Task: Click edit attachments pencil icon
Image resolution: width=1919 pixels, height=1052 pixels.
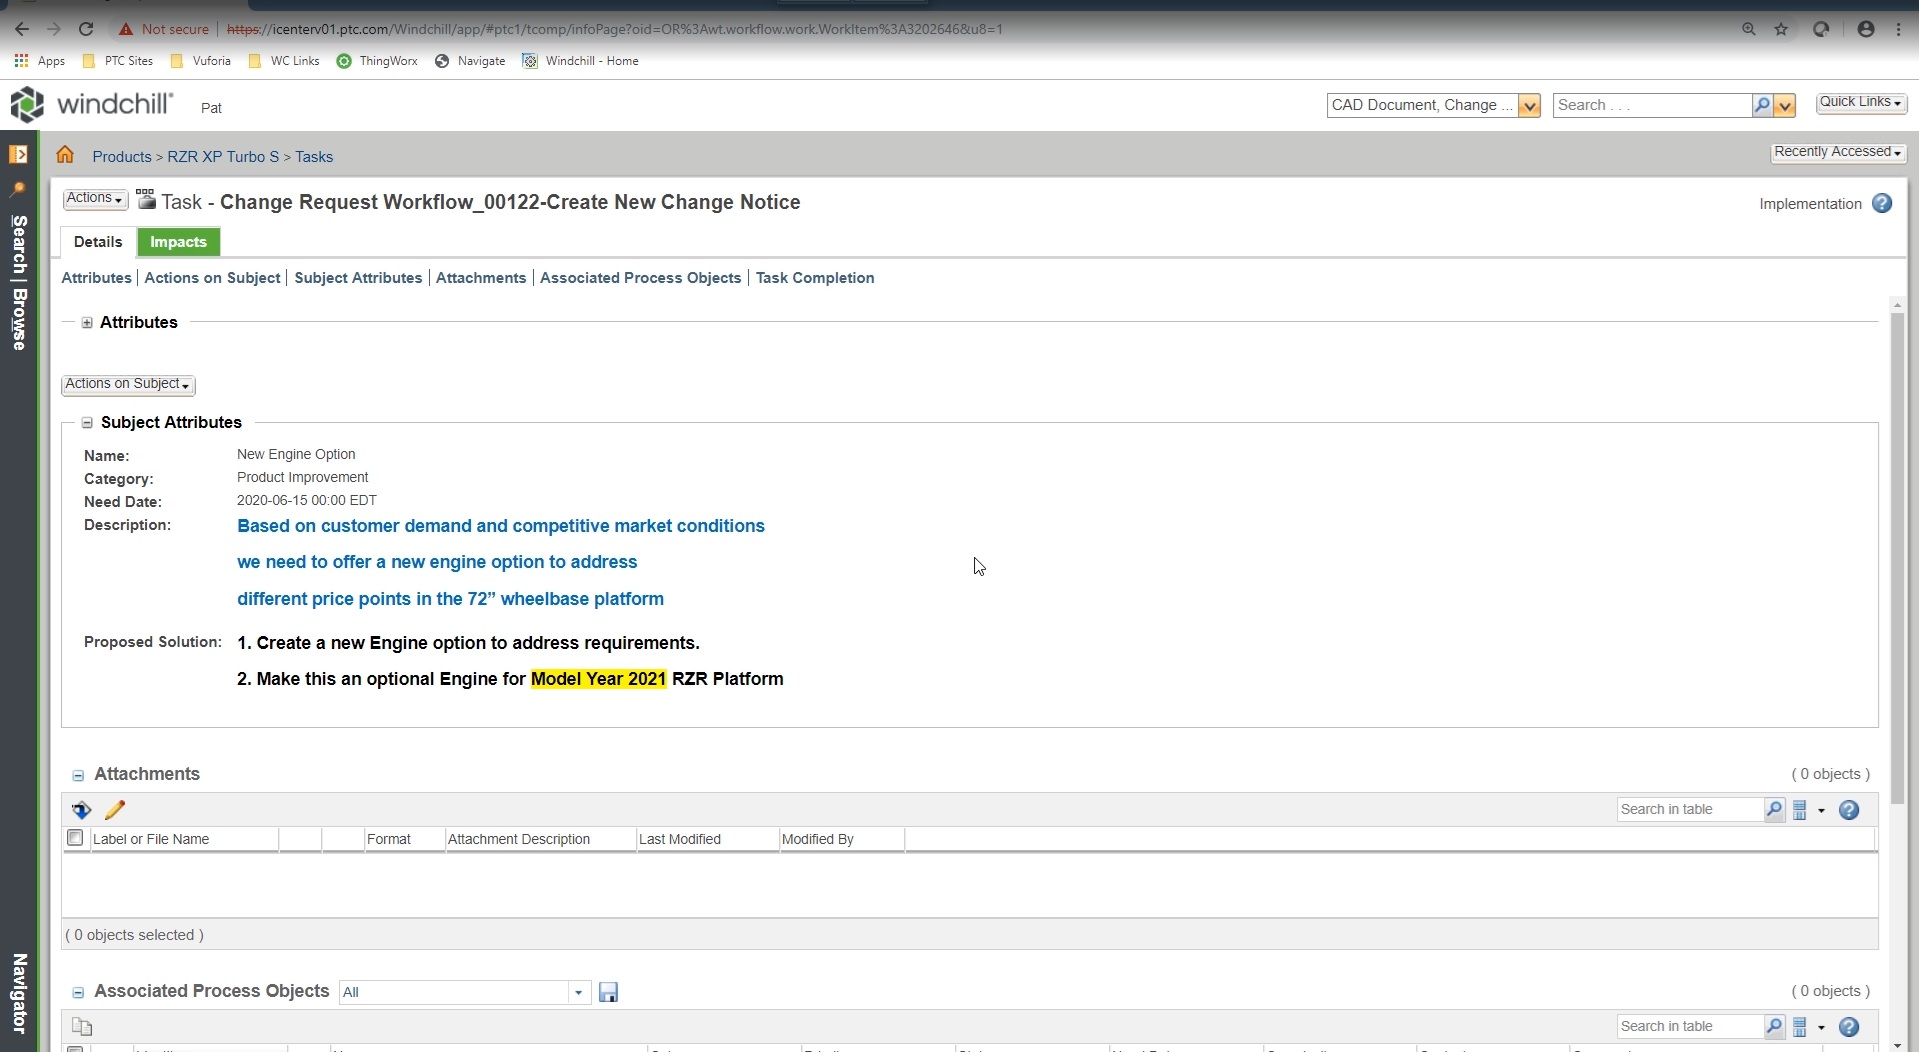Action: pyautogui.click(x=115, y=810)
